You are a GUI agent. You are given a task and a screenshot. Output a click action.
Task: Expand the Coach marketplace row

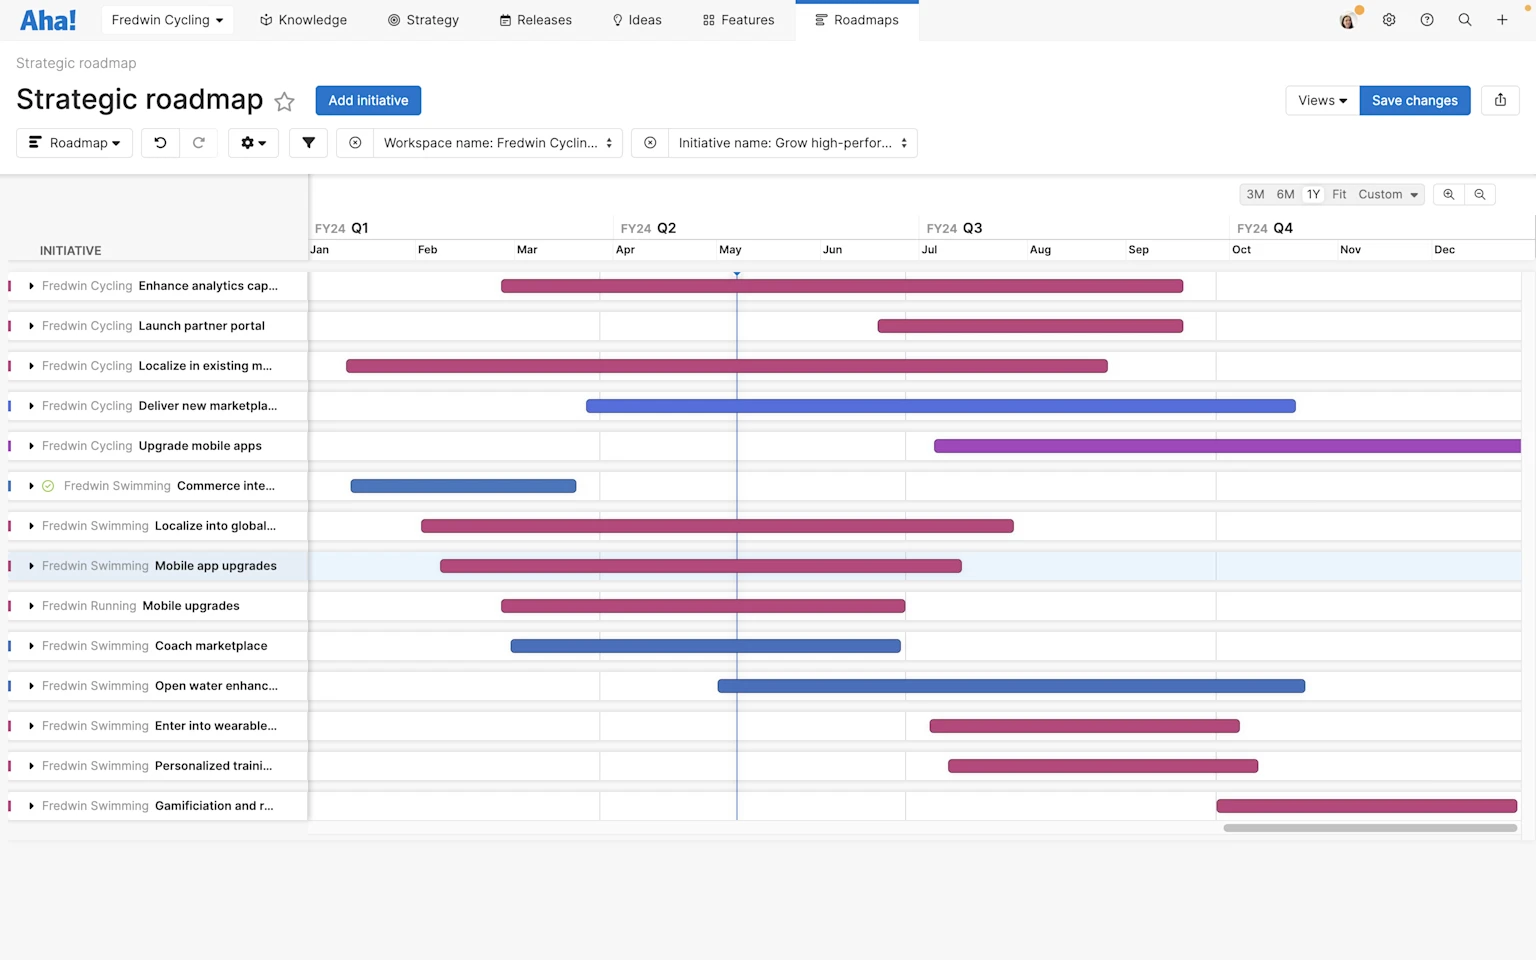tap(32, 646)
